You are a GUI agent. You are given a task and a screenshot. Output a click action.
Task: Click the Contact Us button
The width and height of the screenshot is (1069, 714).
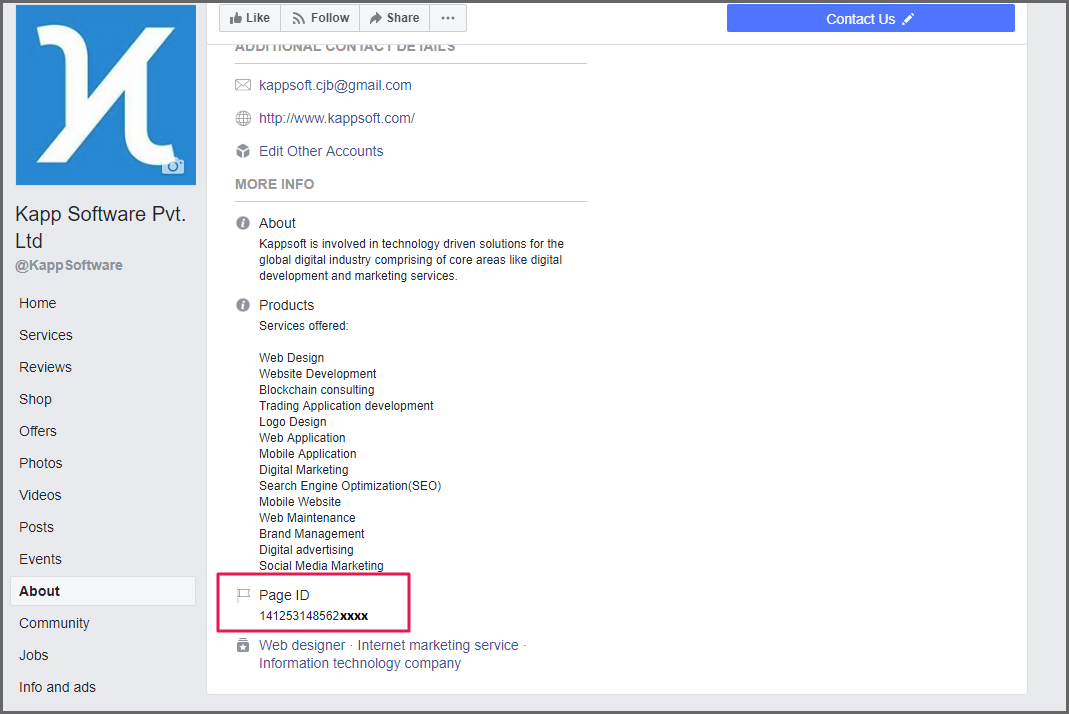(871, 18)
